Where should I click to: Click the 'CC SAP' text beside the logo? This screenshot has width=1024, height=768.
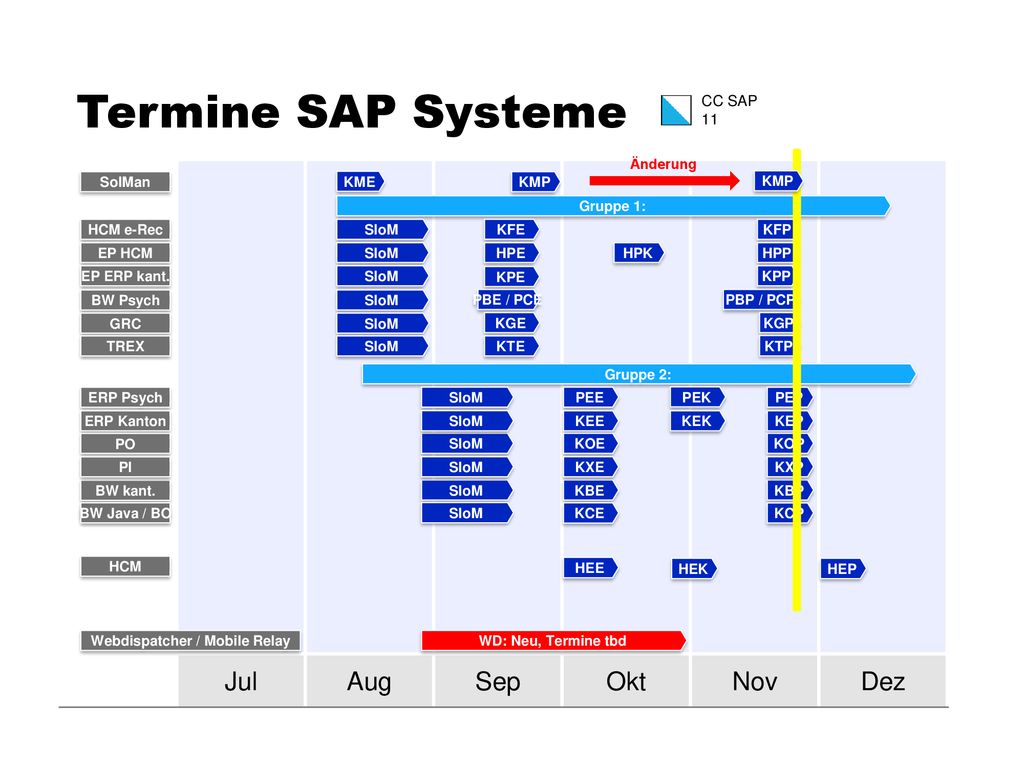click(x=729, y=101)
